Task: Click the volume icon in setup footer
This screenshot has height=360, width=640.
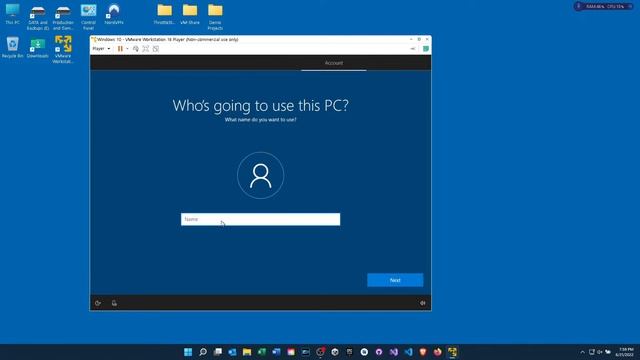Action: pos(422,303)
